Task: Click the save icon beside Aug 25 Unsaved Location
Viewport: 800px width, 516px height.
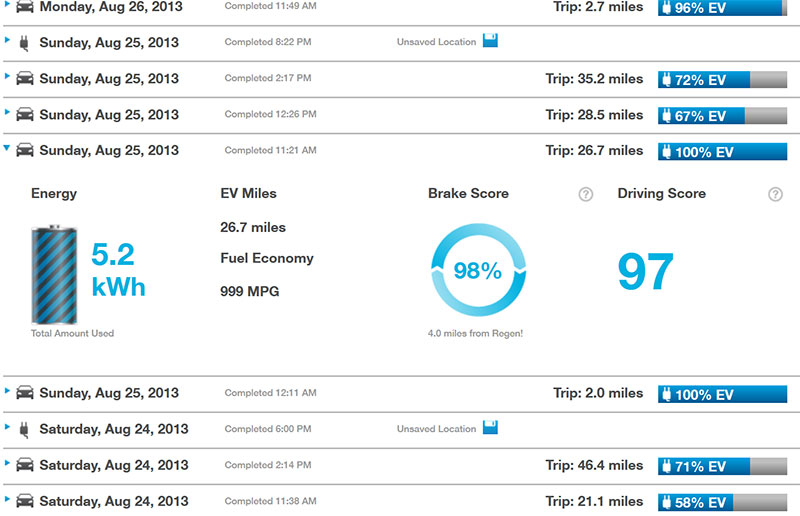Action: [x=490, y=41]
